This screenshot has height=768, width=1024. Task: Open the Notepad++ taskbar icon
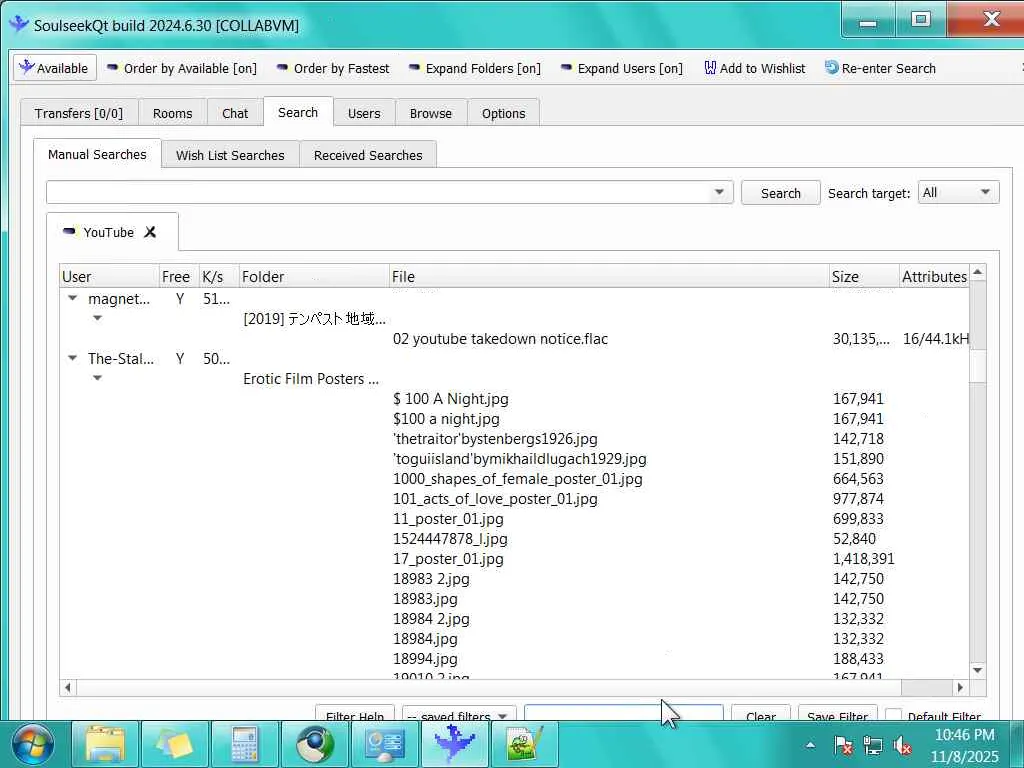point(525,744)
